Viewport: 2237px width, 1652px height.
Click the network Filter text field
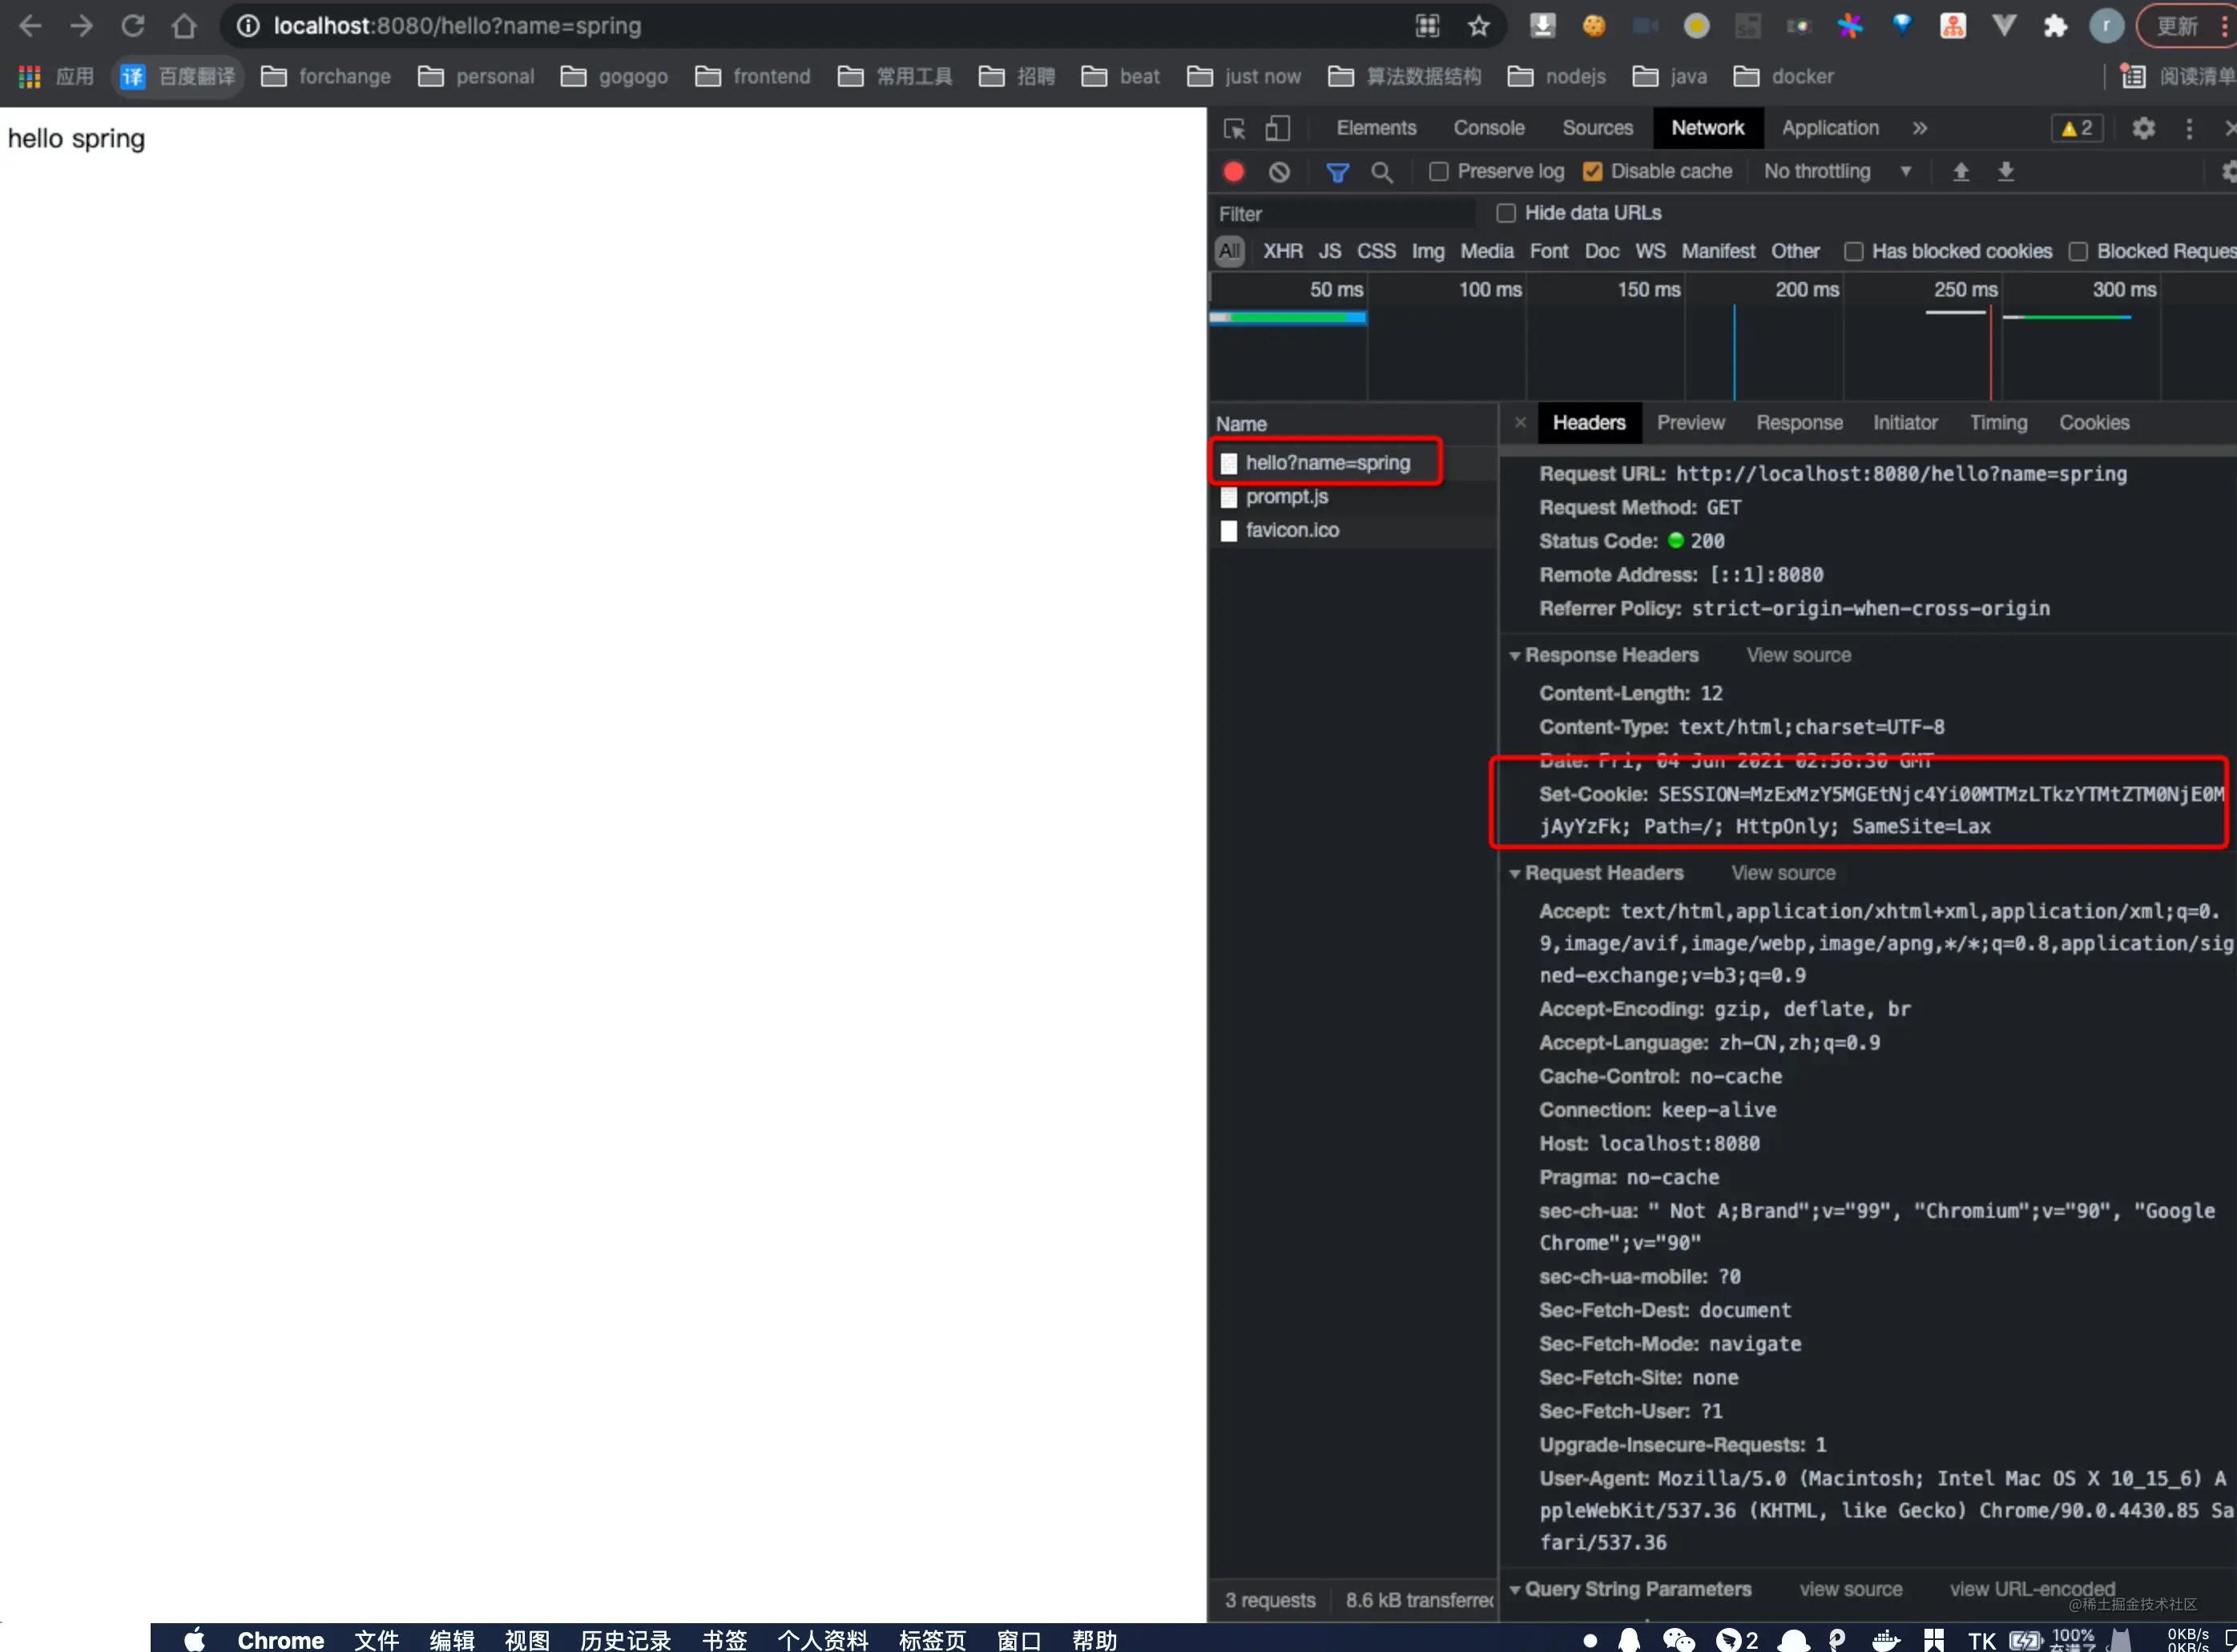pos(1344,213)
